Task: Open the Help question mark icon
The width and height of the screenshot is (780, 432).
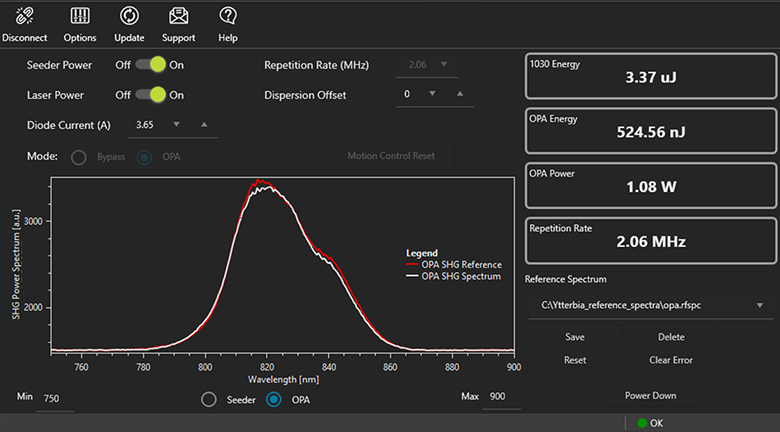Action: (228, 16)
